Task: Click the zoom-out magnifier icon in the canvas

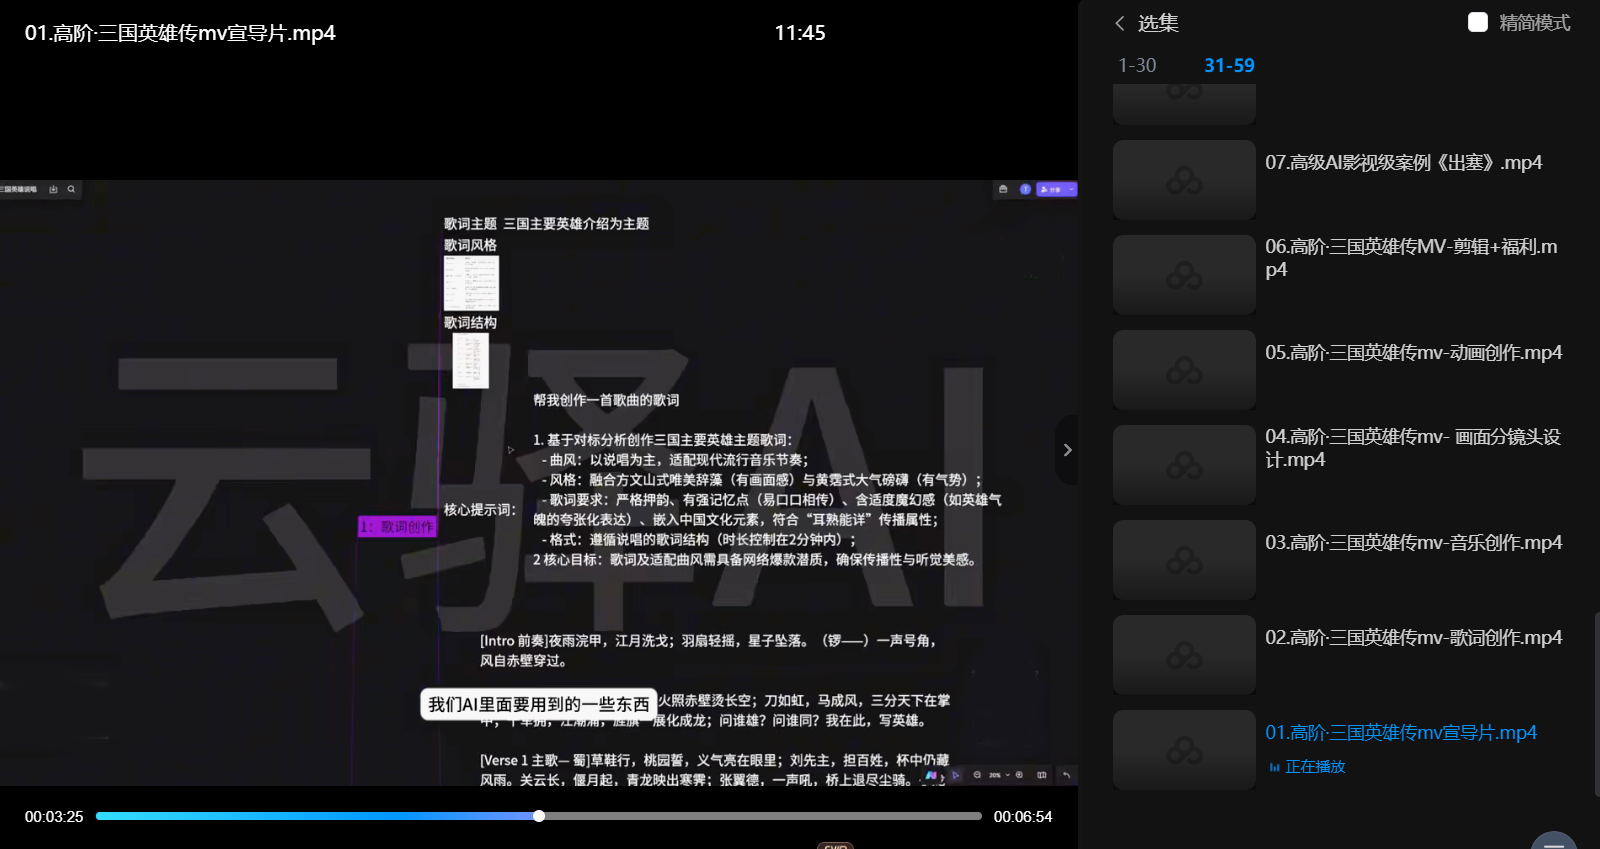Action: [977, 775]
